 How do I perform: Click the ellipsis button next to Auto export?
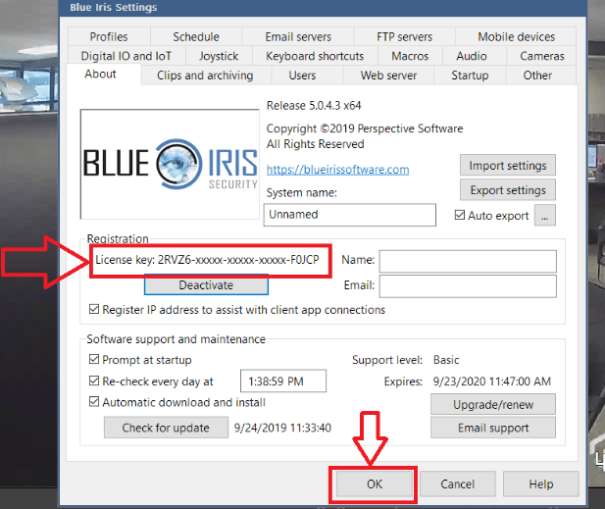click(545, 215)
